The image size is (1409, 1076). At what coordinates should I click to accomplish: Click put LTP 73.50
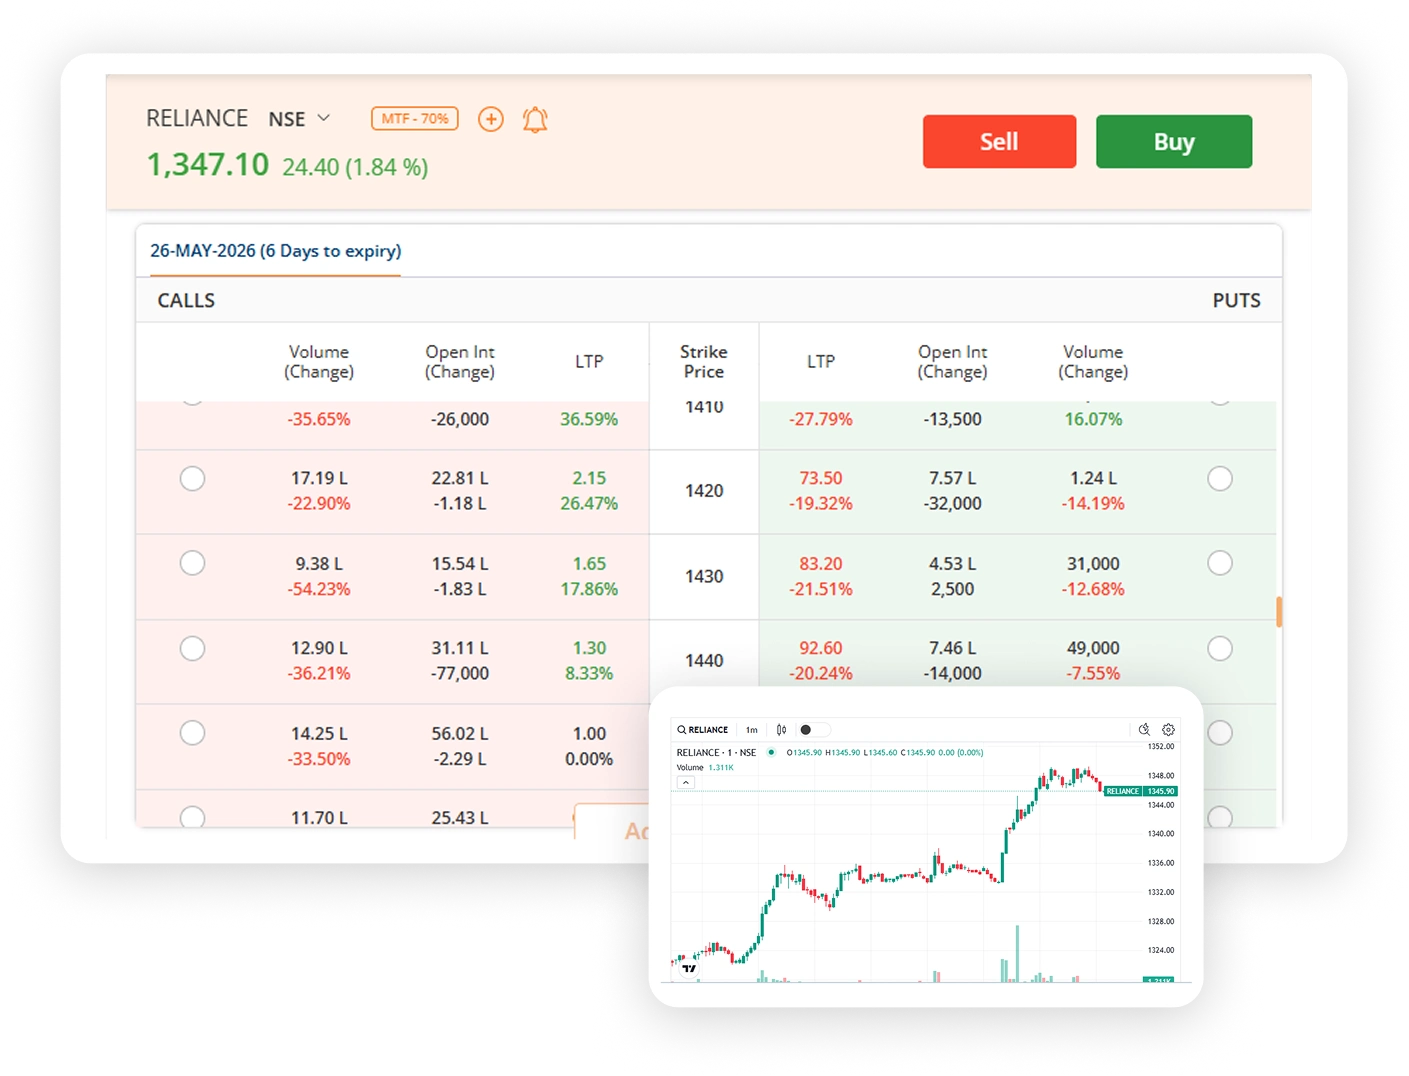[x=821, y=479]
